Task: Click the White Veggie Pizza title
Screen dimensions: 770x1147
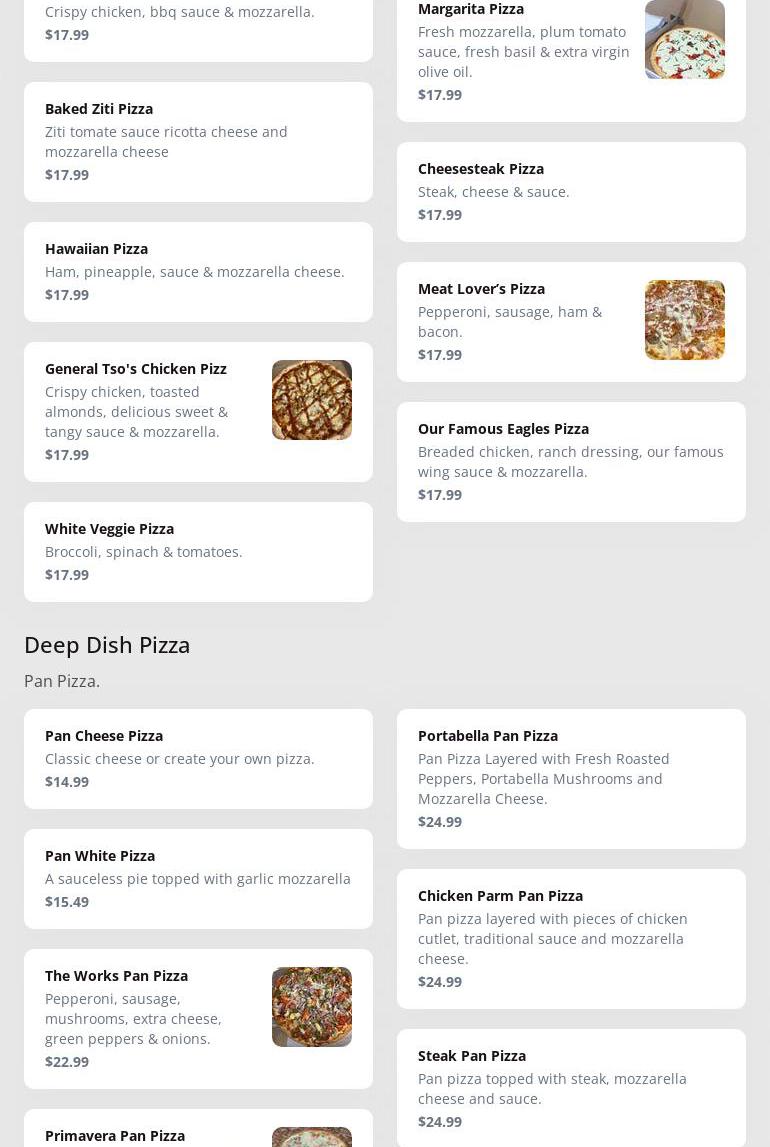Action: [109, 528]
